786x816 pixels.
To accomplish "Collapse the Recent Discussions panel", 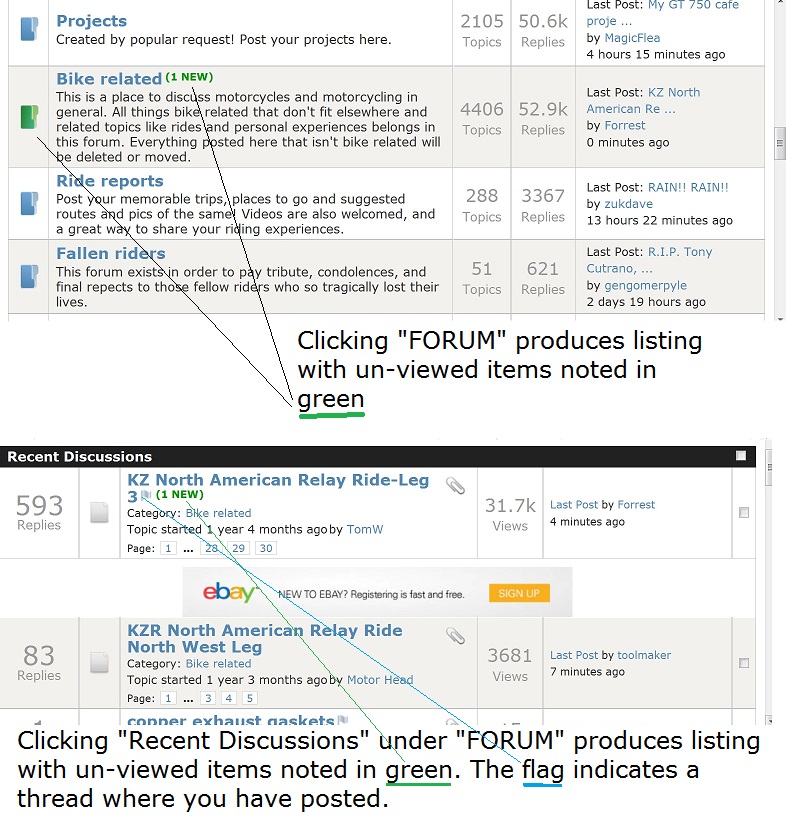I will pos(741,456).
